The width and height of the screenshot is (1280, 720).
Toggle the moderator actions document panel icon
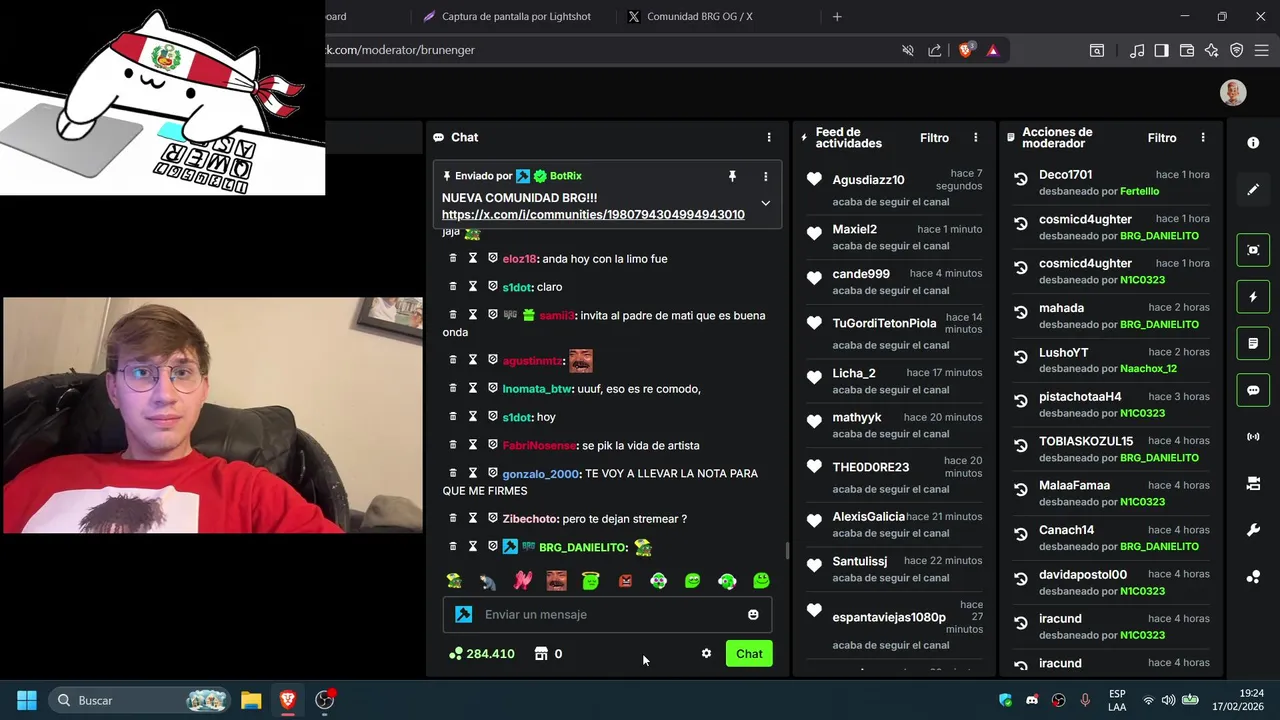[x=1253, y=343]
